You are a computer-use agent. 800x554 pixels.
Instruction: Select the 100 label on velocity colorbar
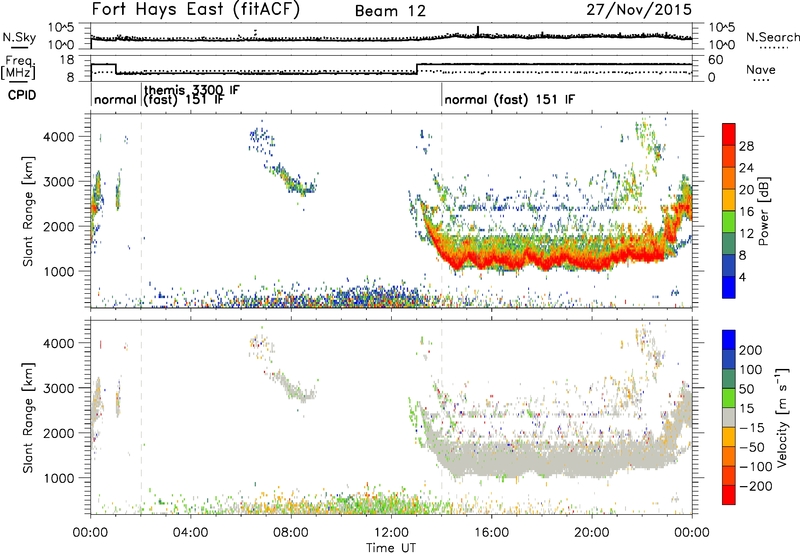pos(751,370)
